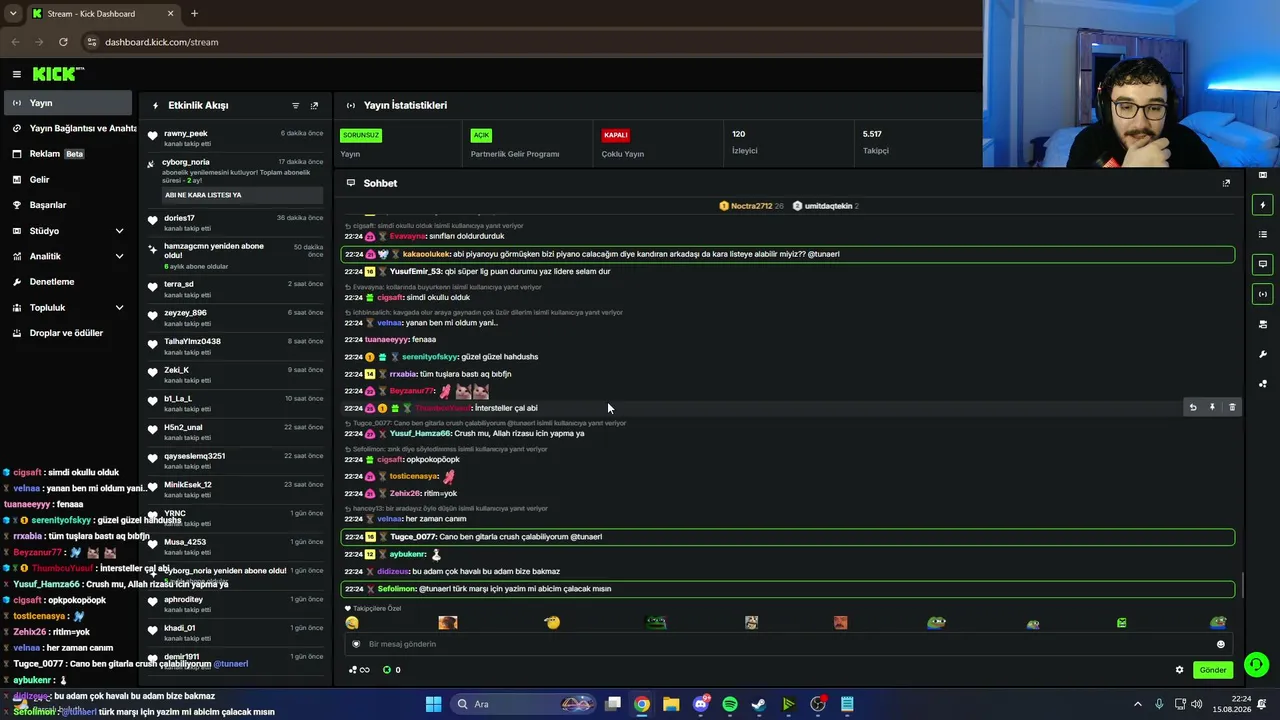This screenshot has width=1280, height=720.
Task: Pop out the Sohbet chat panel
Action: (x=1226, y=183)
